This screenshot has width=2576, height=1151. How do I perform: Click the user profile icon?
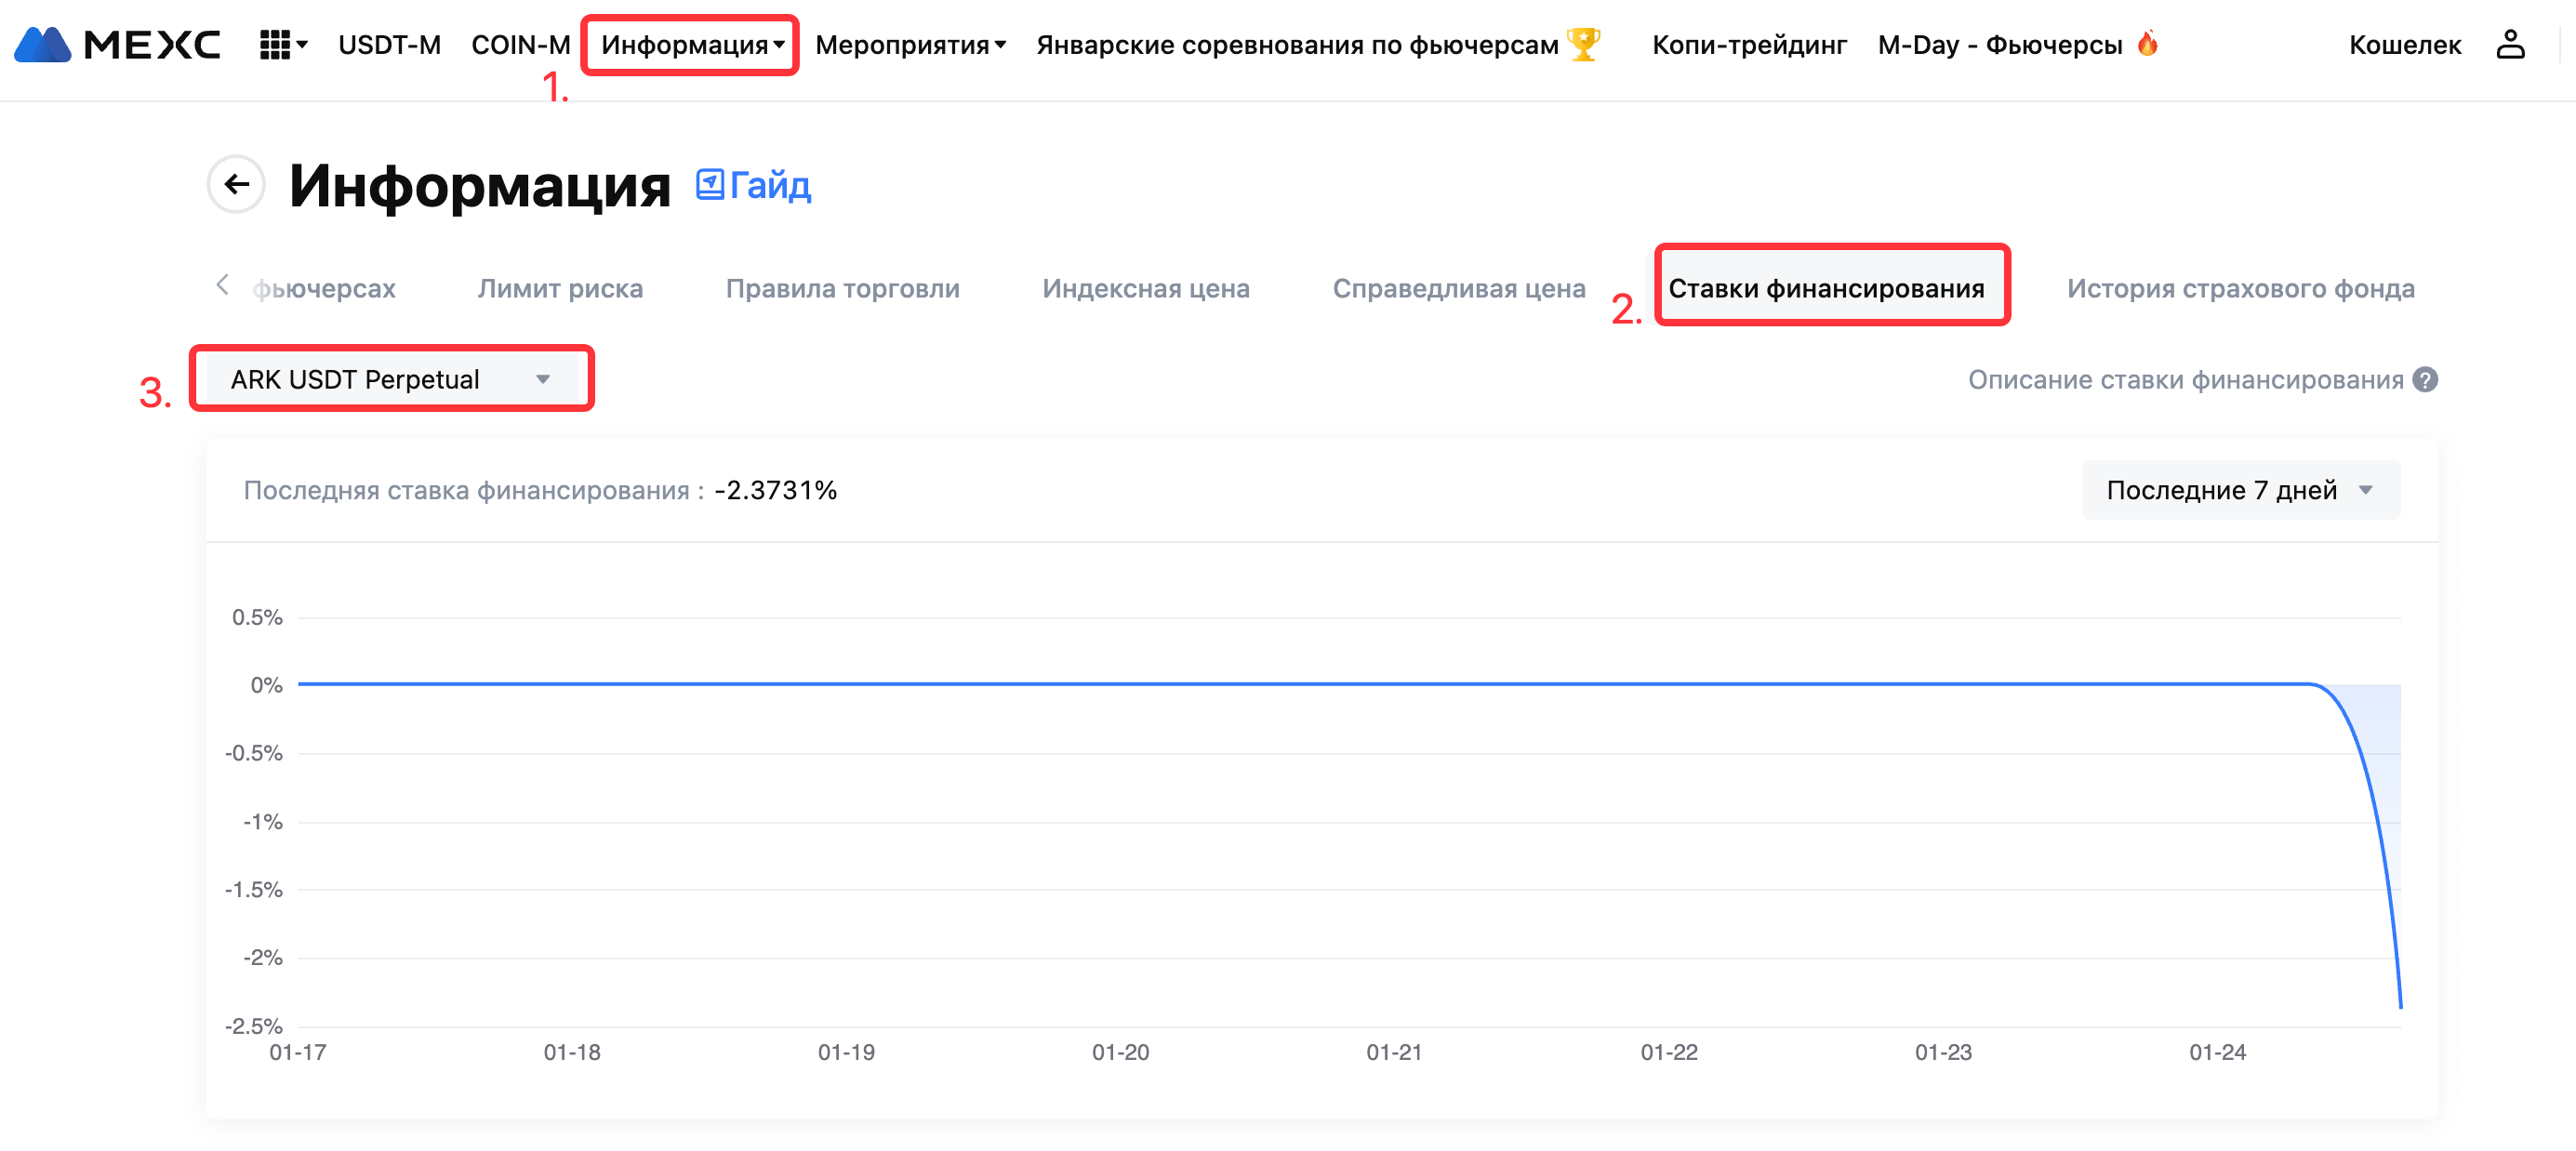click(2510, 45)
